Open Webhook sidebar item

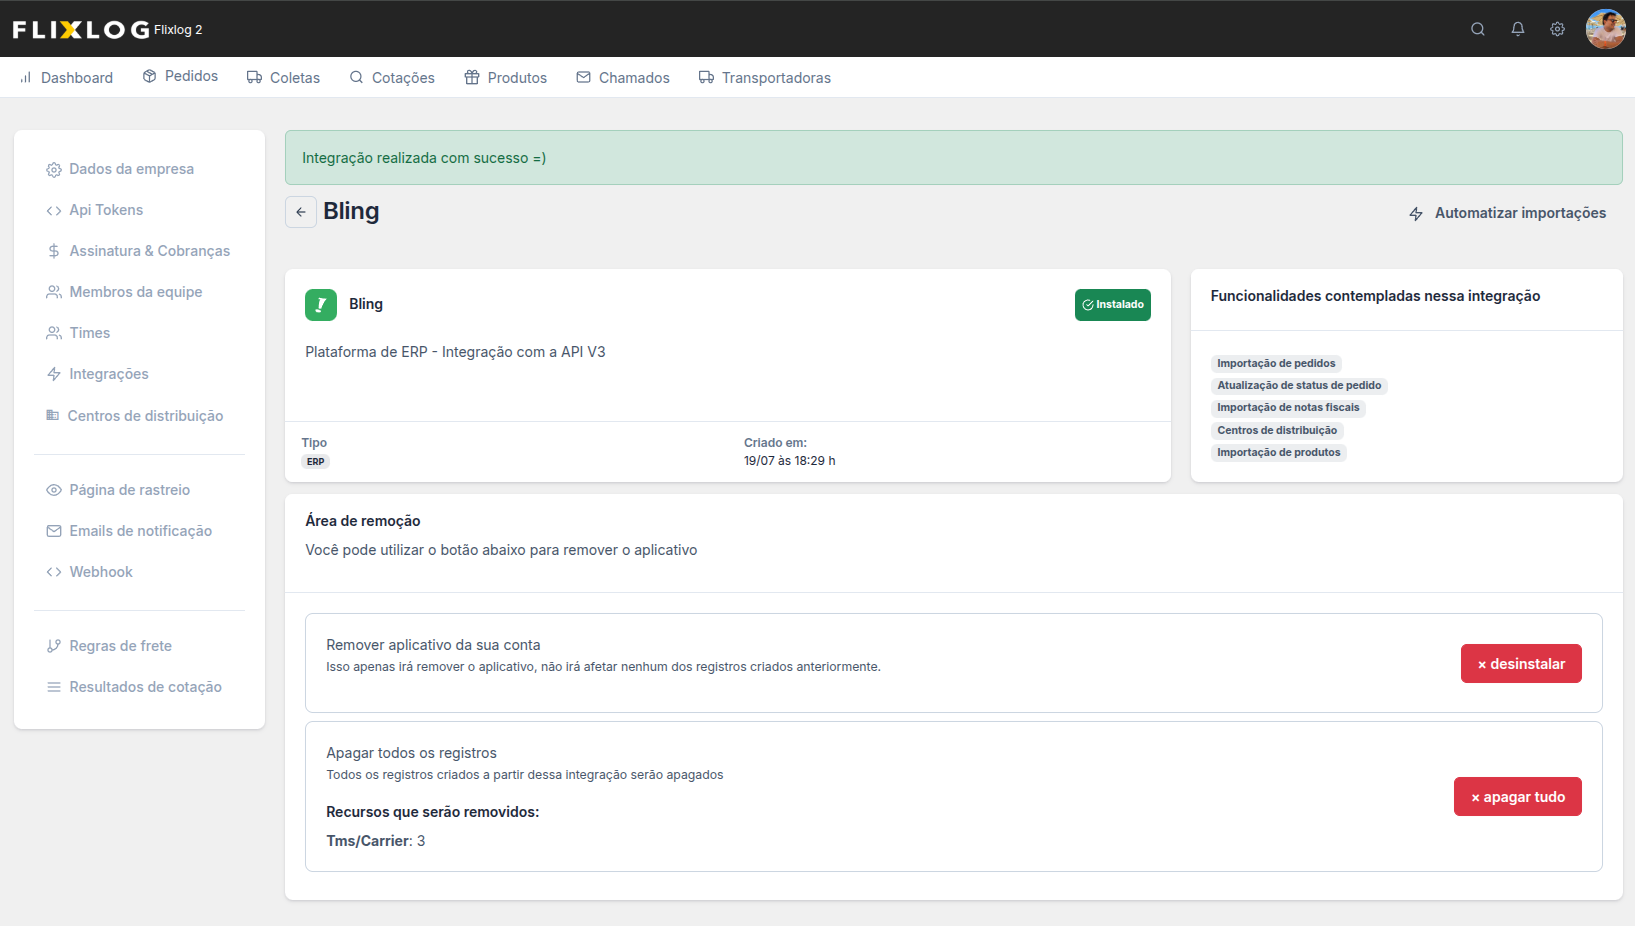pos(89,572)
